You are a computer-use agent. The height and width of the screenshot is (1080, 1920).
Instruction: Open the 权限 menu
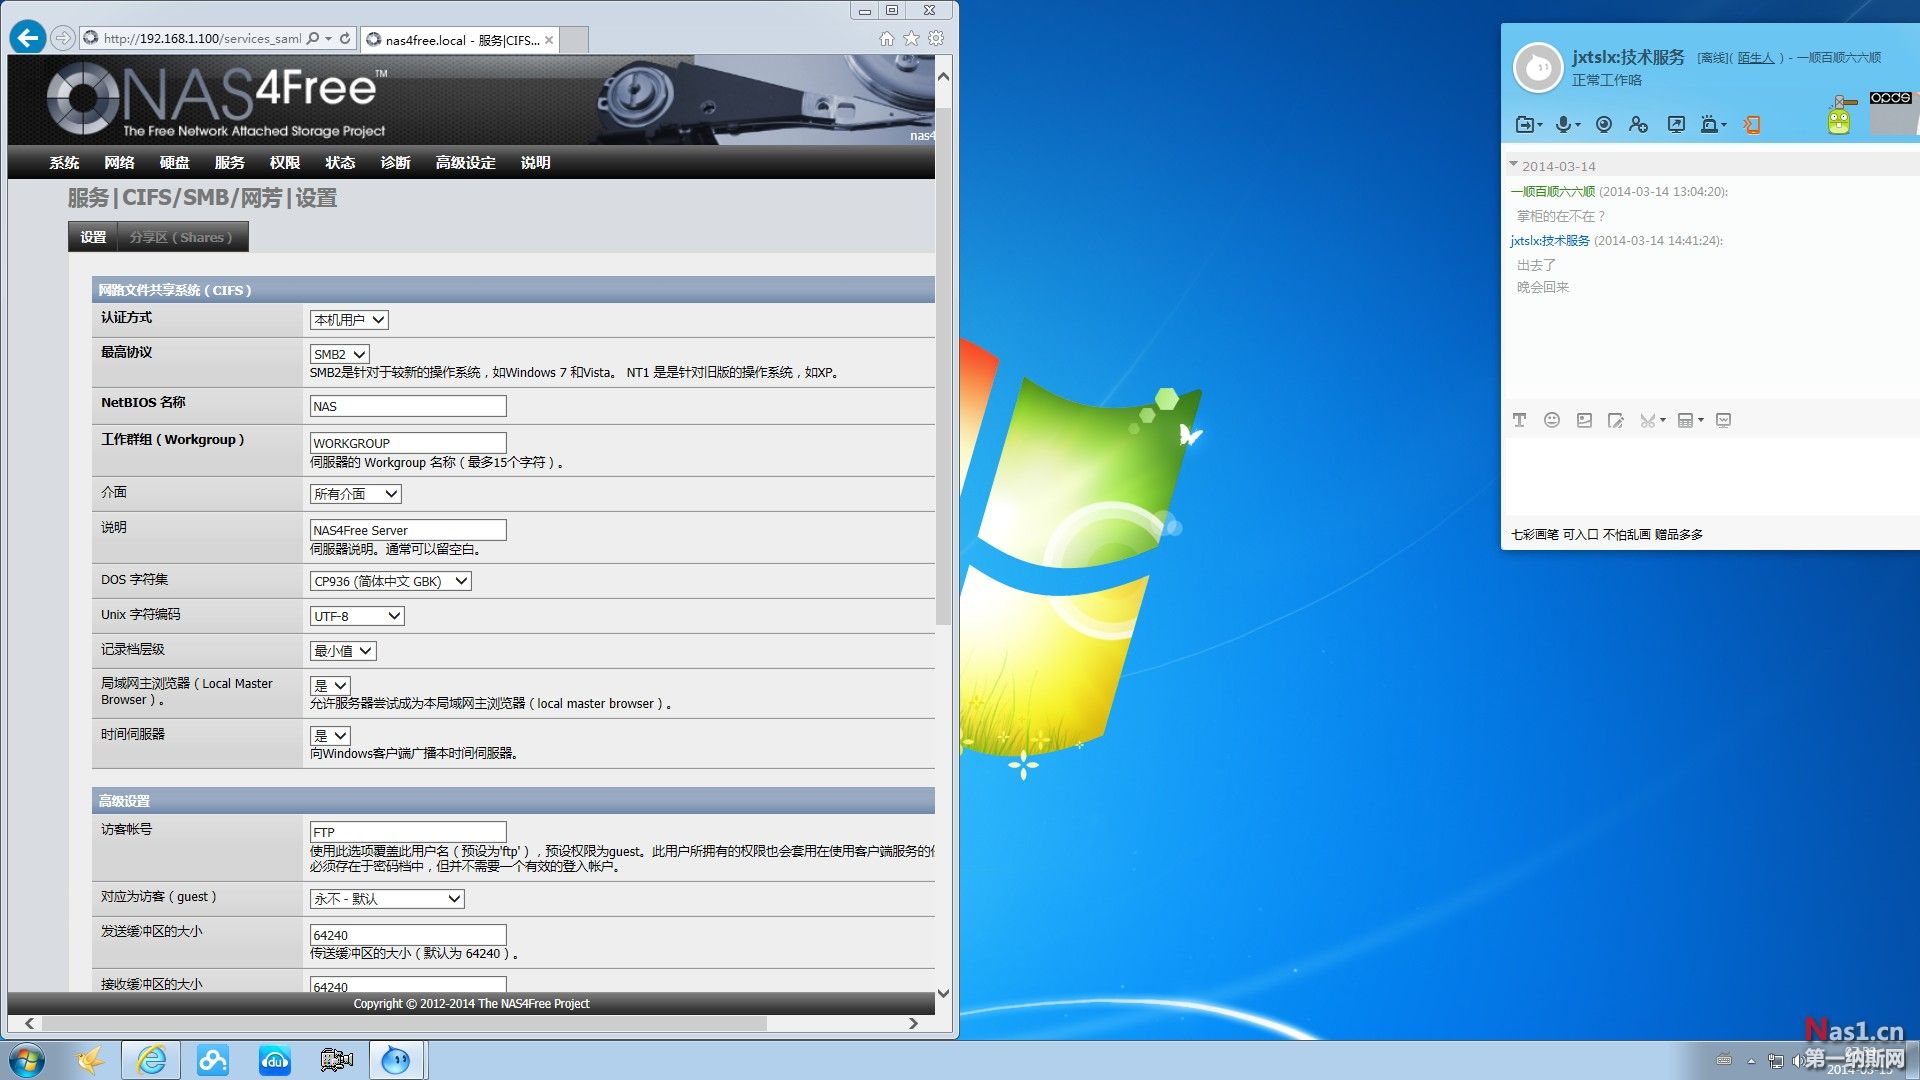pos(285,162)
